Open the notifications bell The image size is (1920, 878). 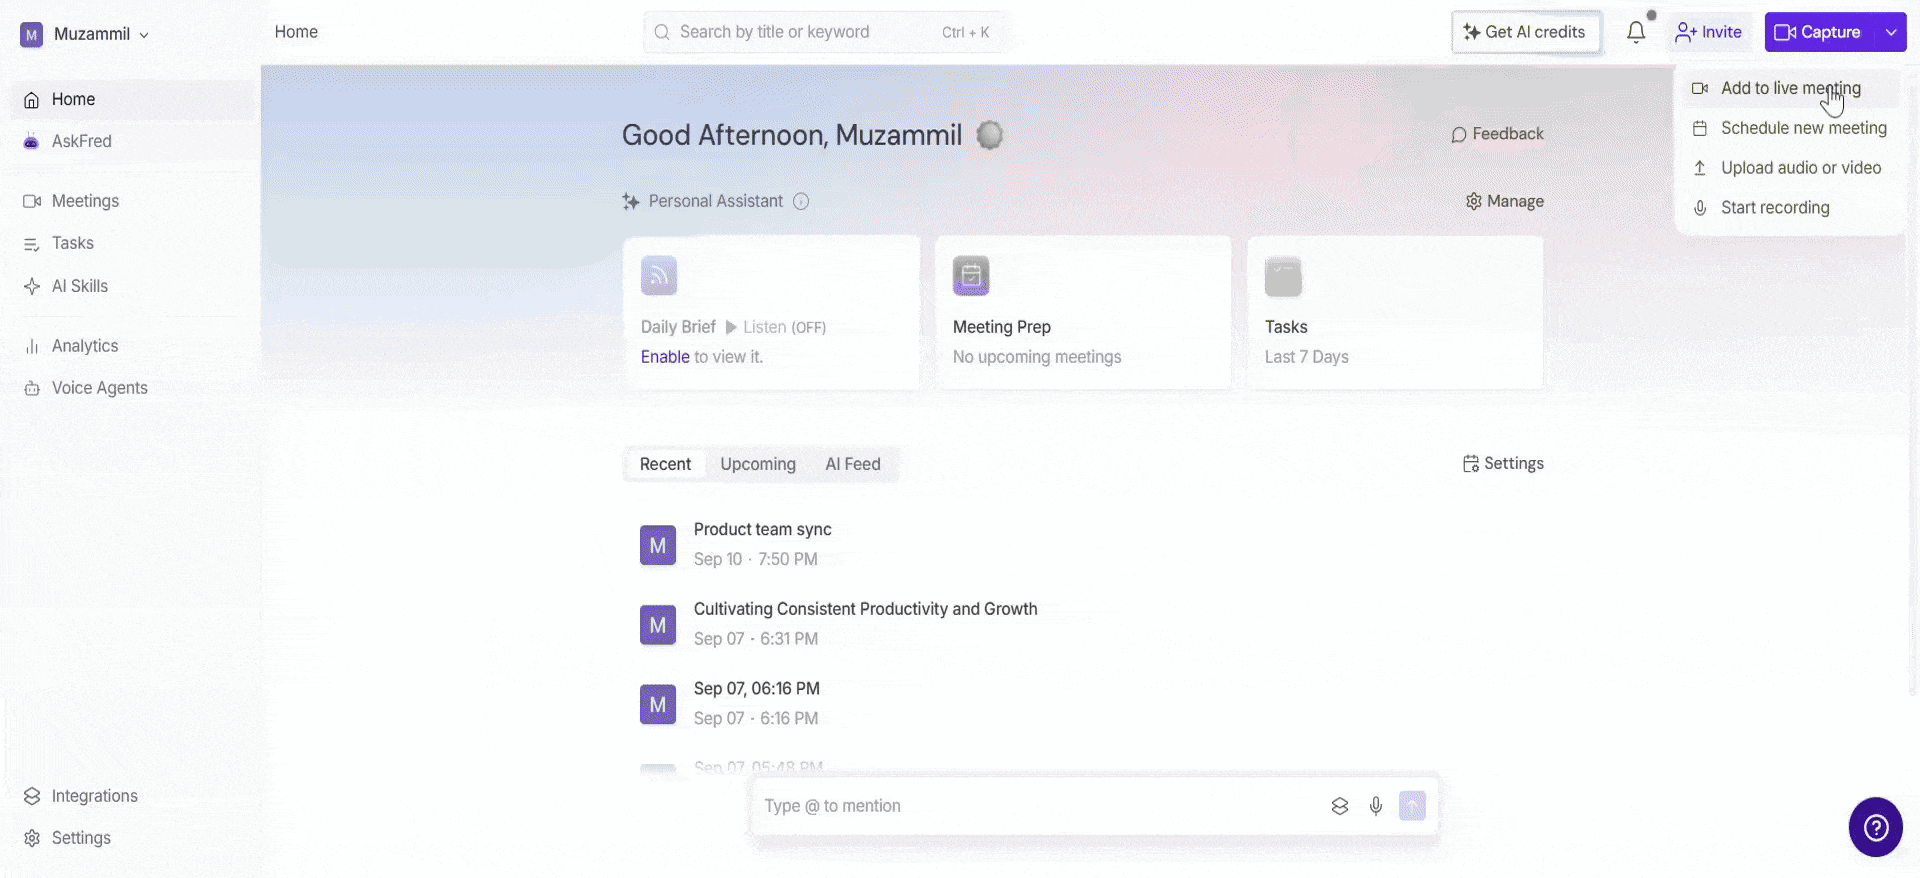click(1636, 32)
